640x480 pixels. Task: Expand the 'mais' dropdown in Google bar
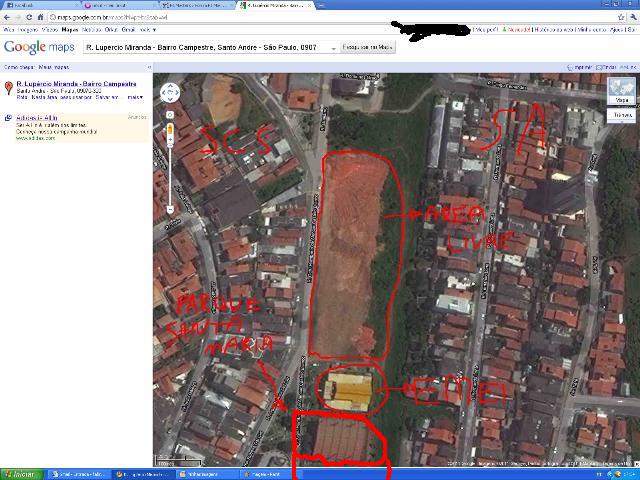coord(147,30)
